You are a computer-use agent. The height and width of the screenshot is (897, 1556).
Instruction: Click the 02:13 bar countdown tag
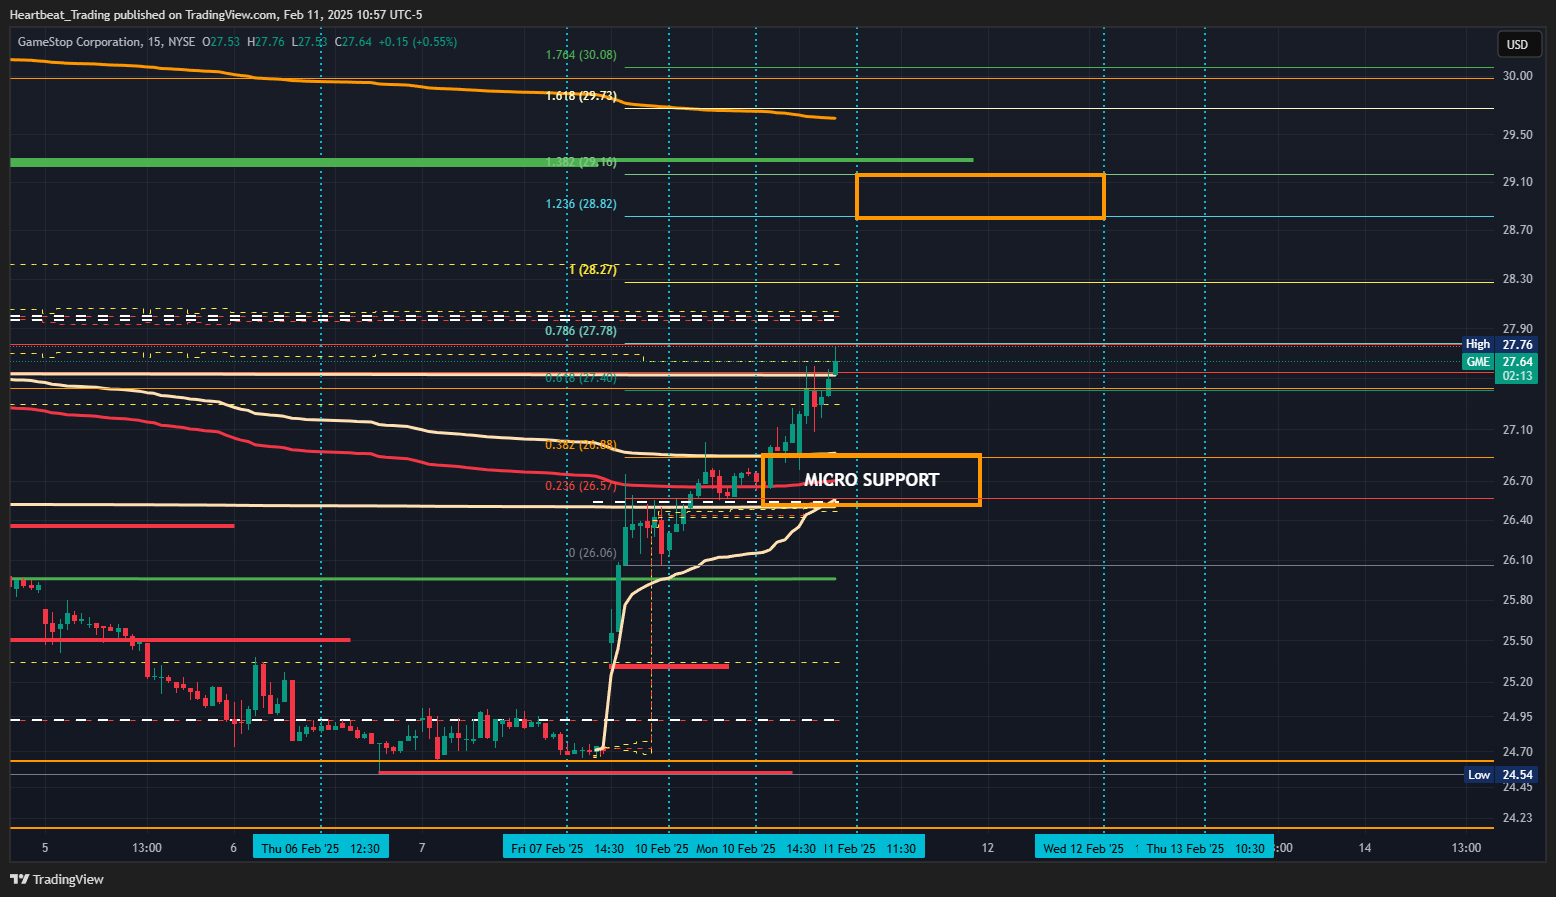(x=1517, y=376)
